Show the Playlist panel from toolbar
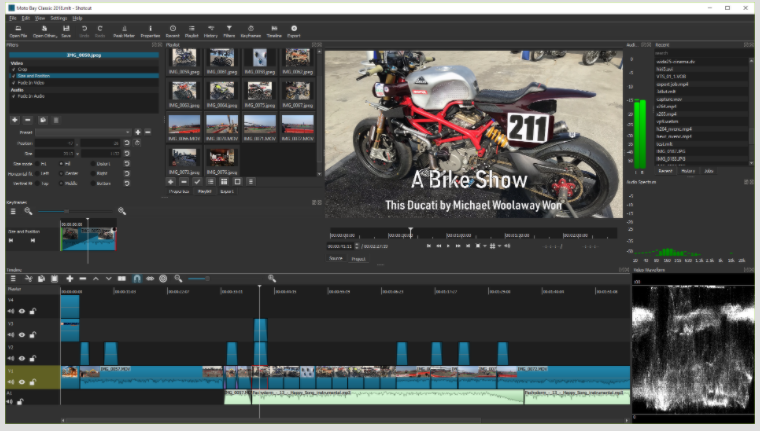Image resolution: width=760 pixels, height=431 pixels. tap(191, 32)
